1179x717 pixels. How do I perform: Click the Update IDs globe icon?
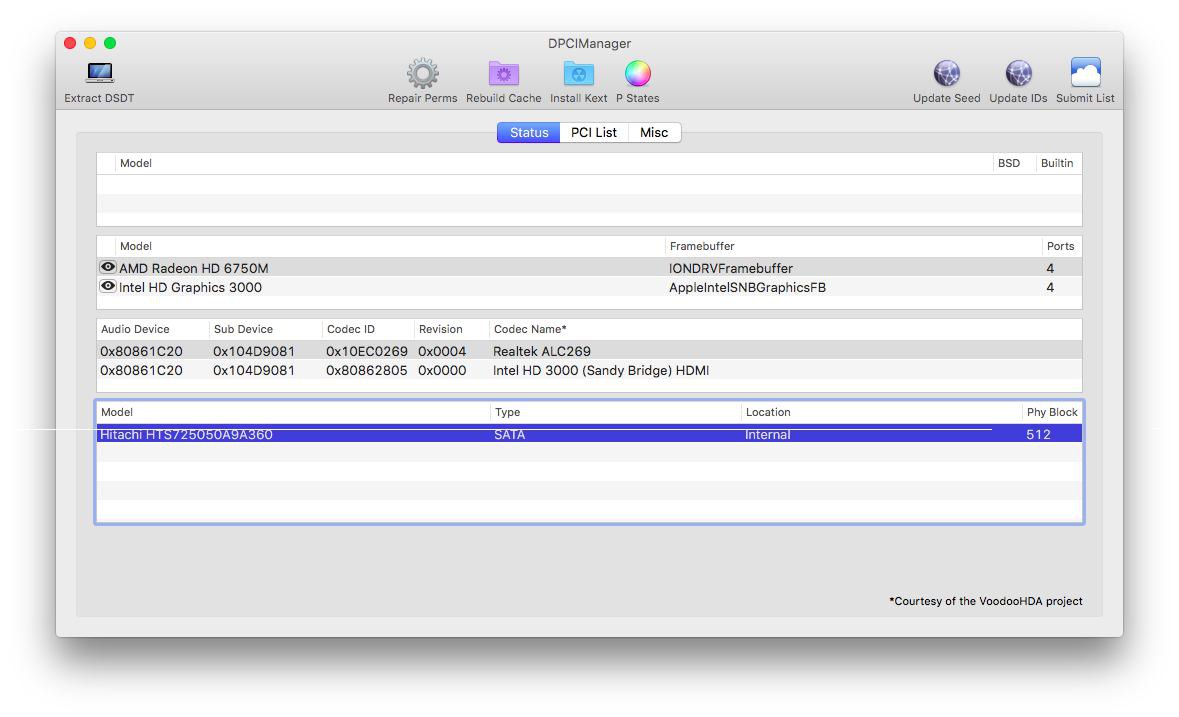[1018, 74]
